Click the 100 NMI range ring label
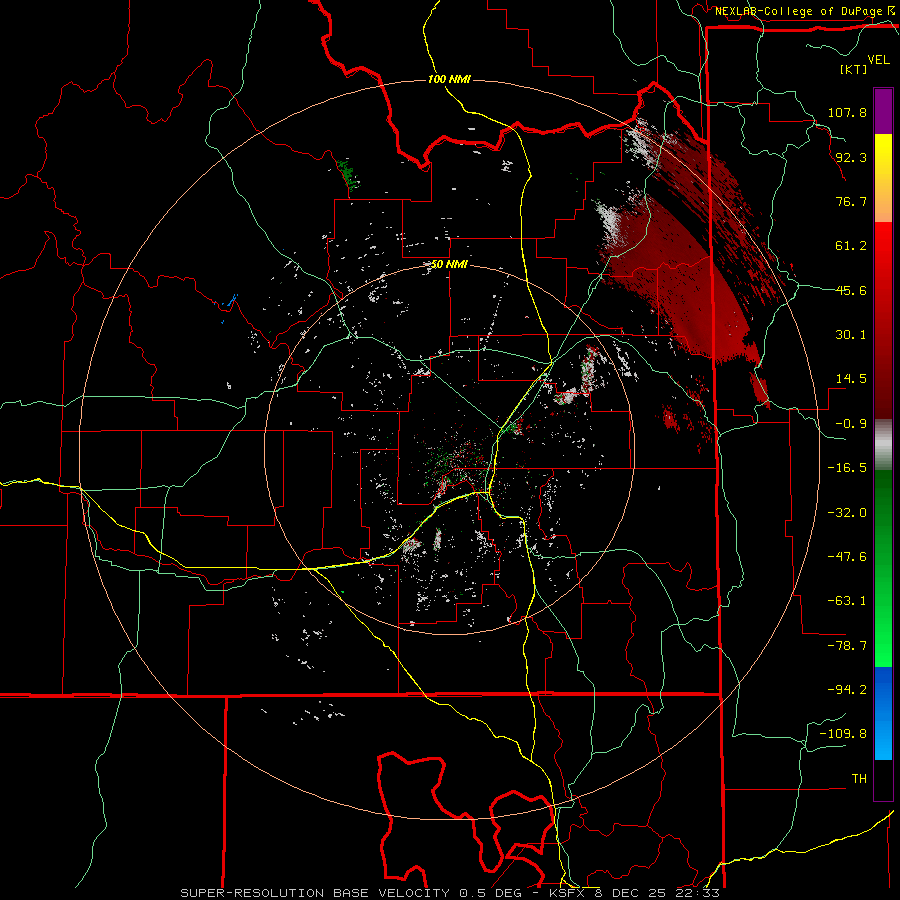The height and width of the screenshot is (900, 900). click(x=449, y=79)
